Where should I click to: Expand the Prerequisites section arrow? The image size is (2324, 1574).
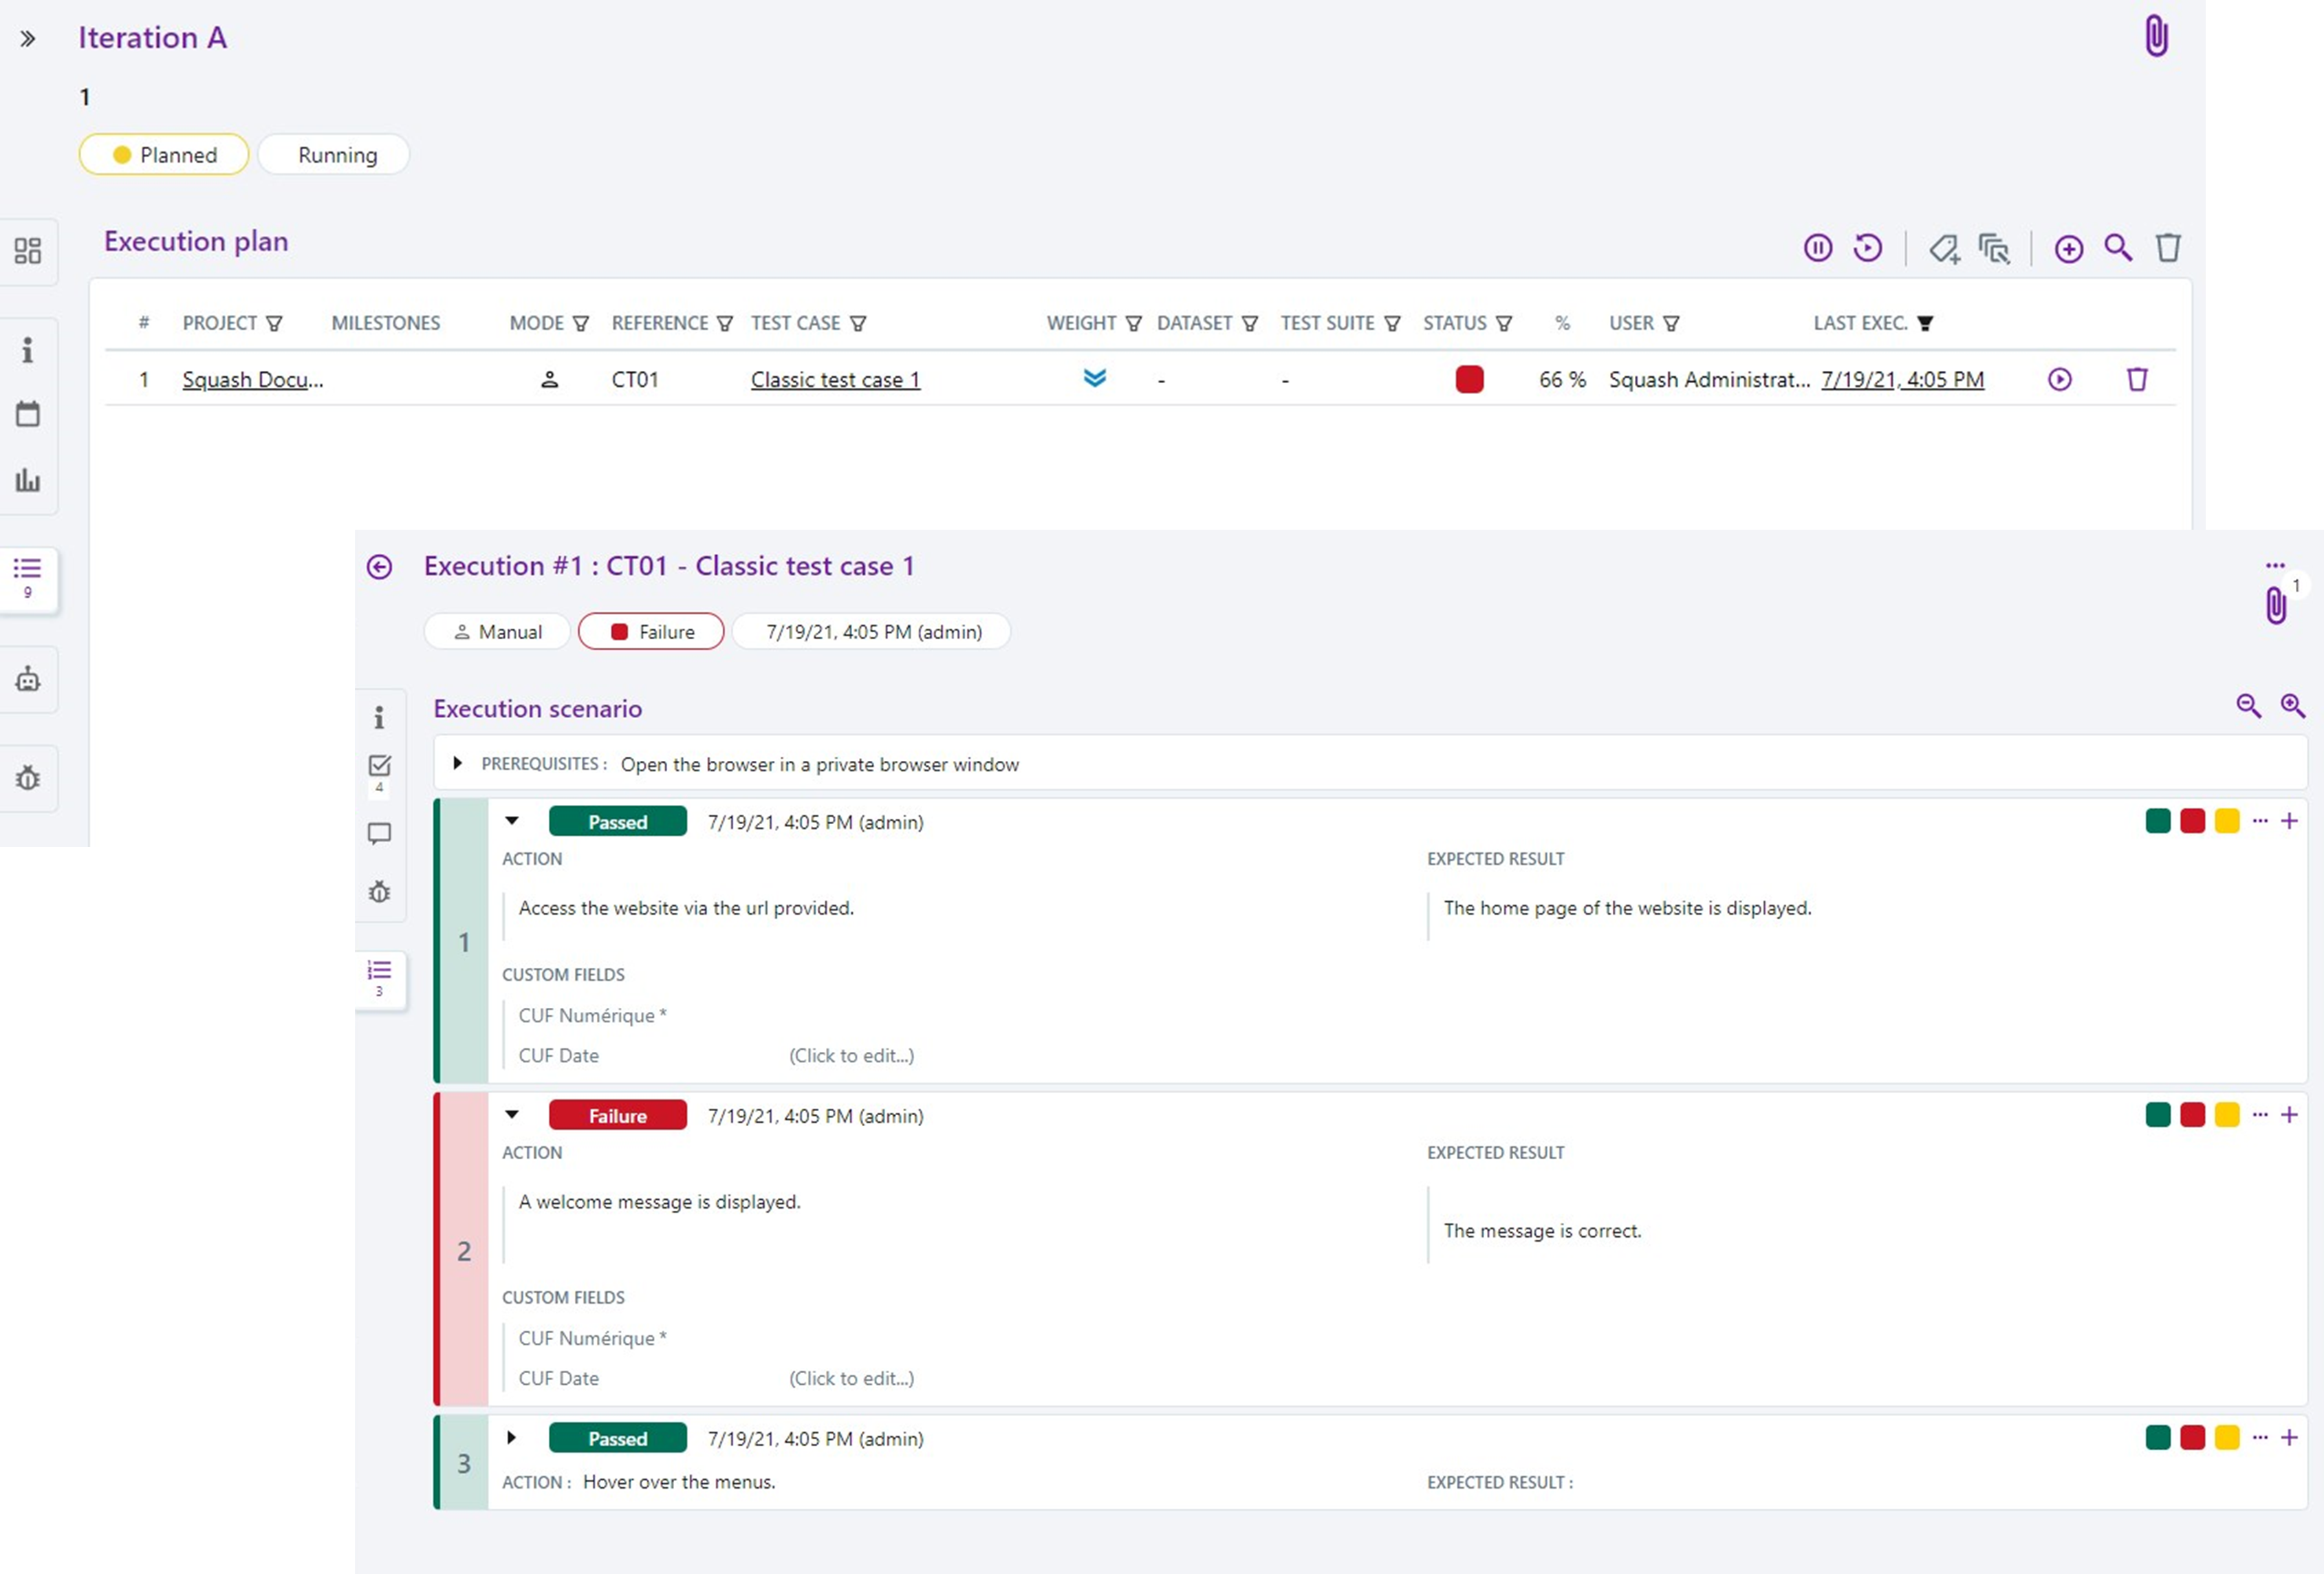point(457,764)
